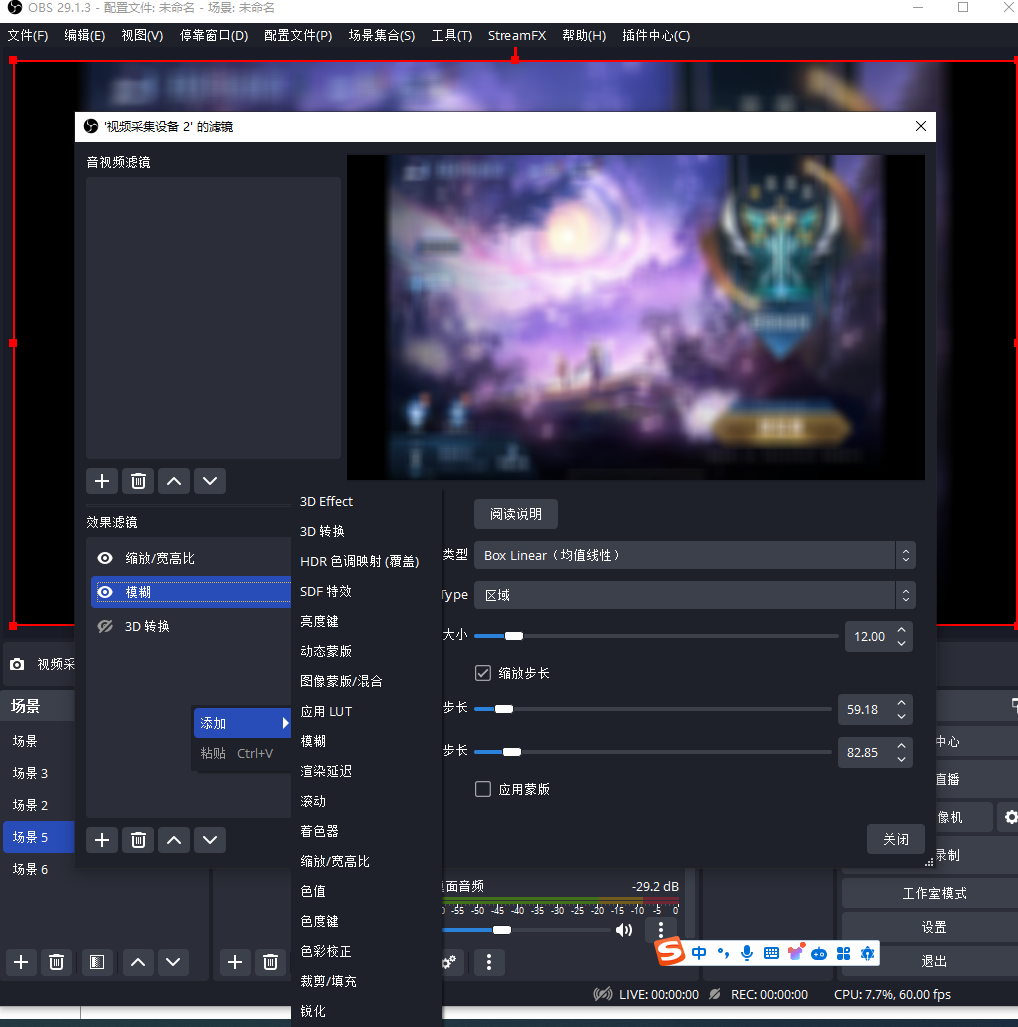Move effect filter up with arrow button
This screenshot has width=1018, height=1027.
[x=174, y=839]
